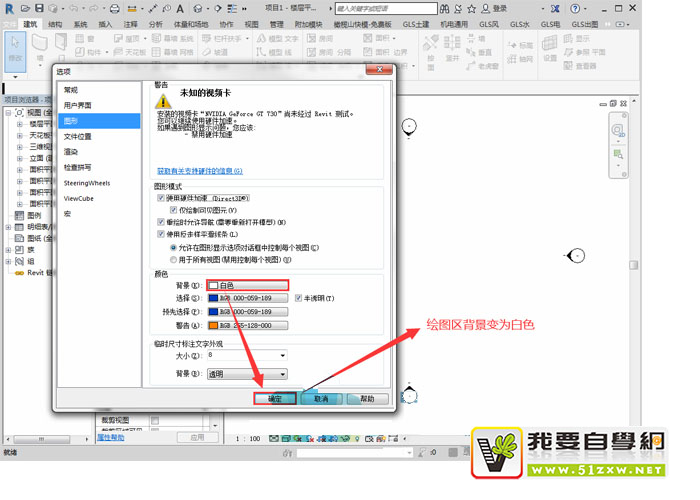Toggle 裁剪视图 checkbox in properties panel
700x500 pixels.
coord(155,420)
